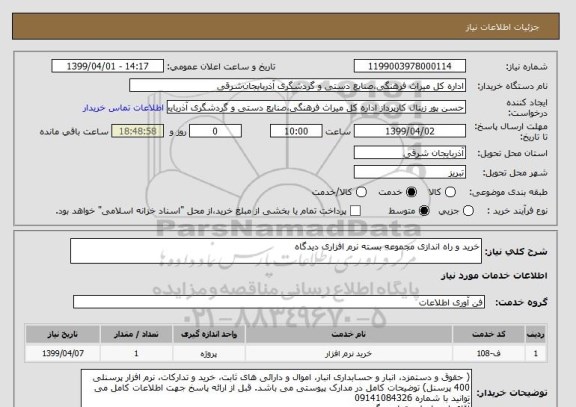Click the ساعت باقی مانده label
576x407 pixels.
click(x=74, y=132)
